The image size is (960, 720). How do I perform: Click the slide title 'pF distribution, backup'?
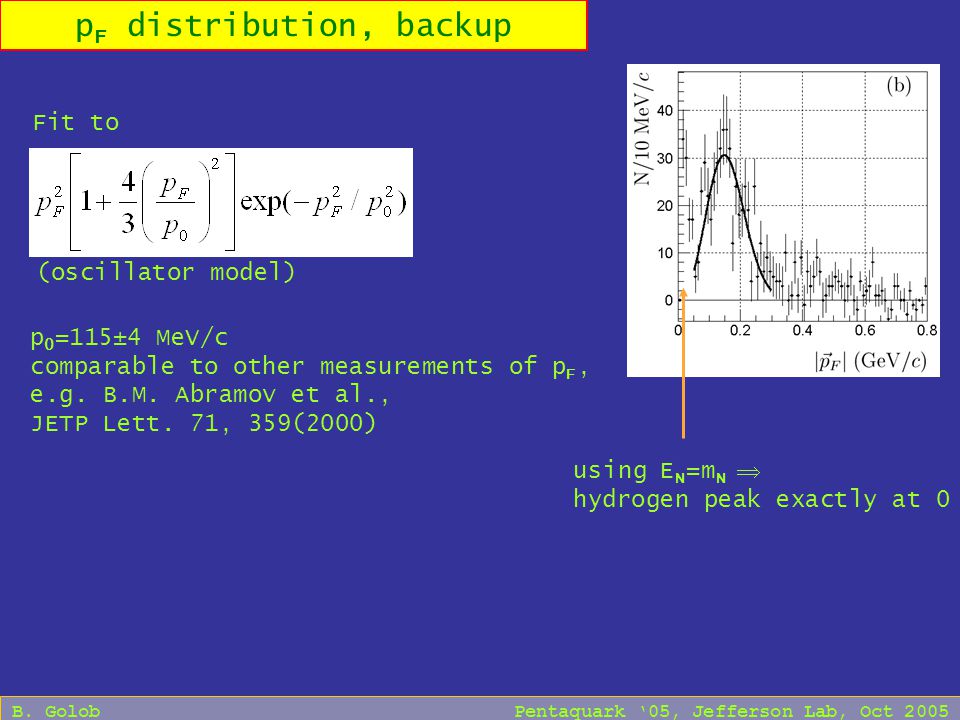[x=293, y=26]
